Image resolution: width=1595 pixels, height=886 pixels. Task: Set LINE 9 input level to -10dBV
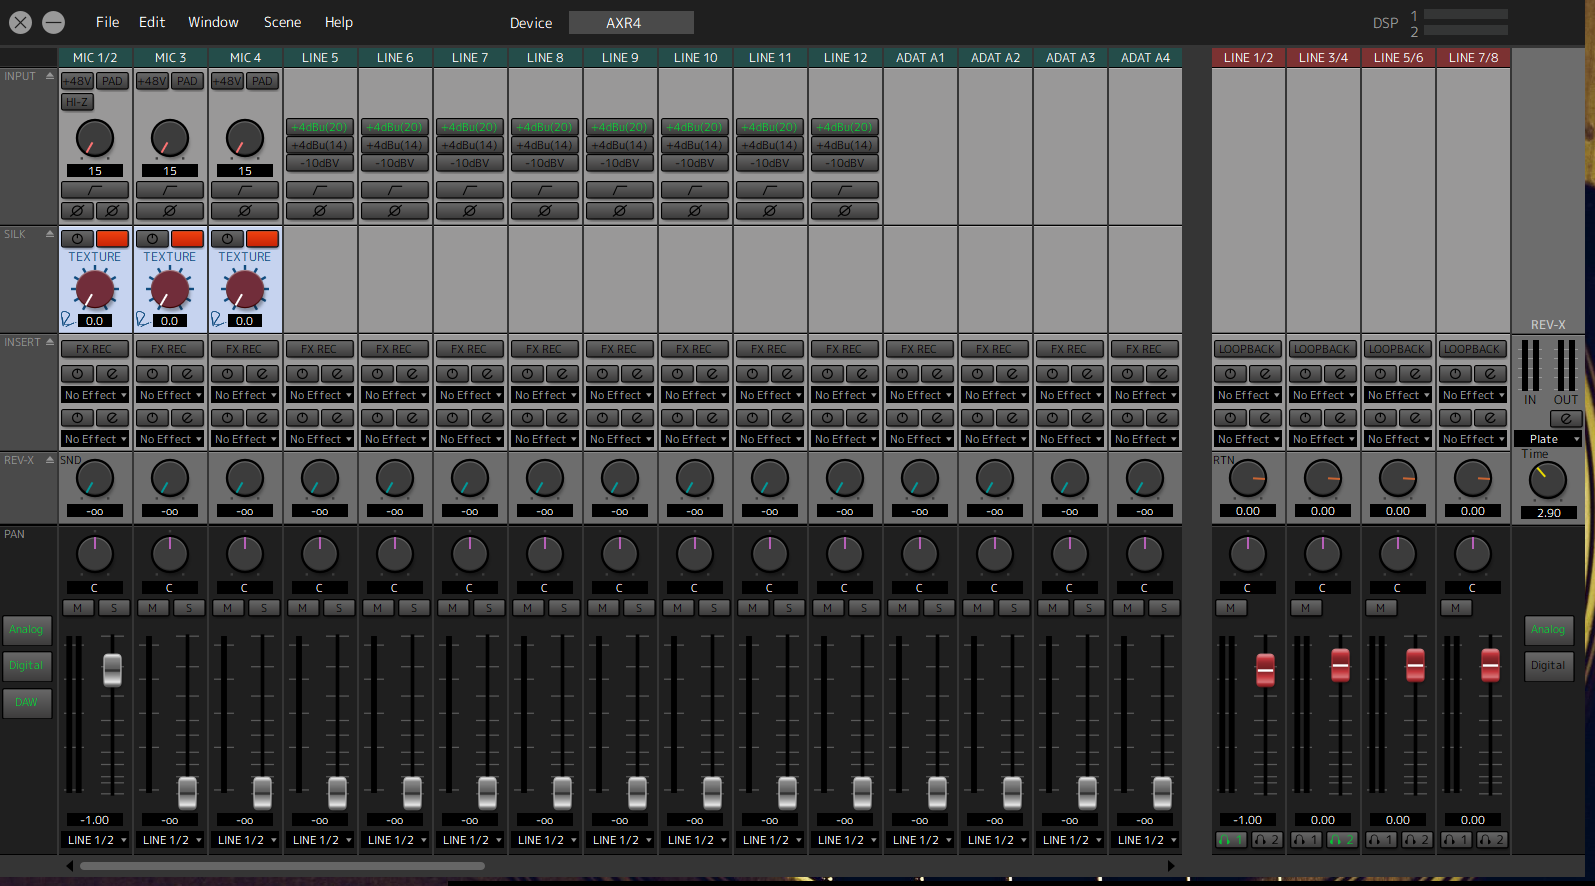620,163
